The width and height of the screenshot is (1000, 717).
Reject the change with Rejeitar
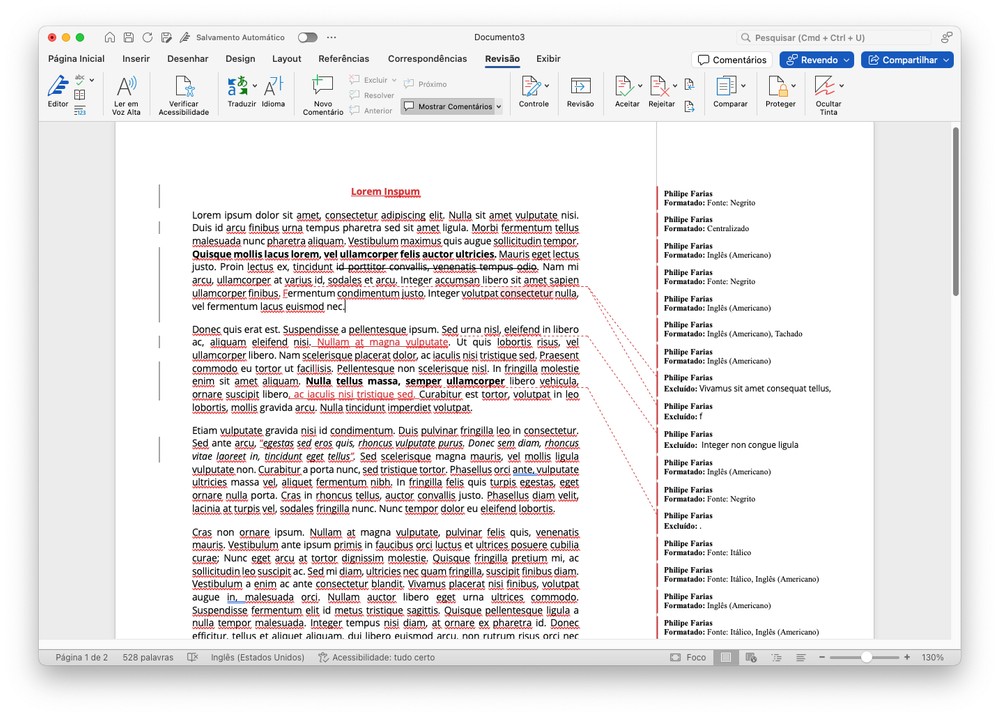click(659, 89)
